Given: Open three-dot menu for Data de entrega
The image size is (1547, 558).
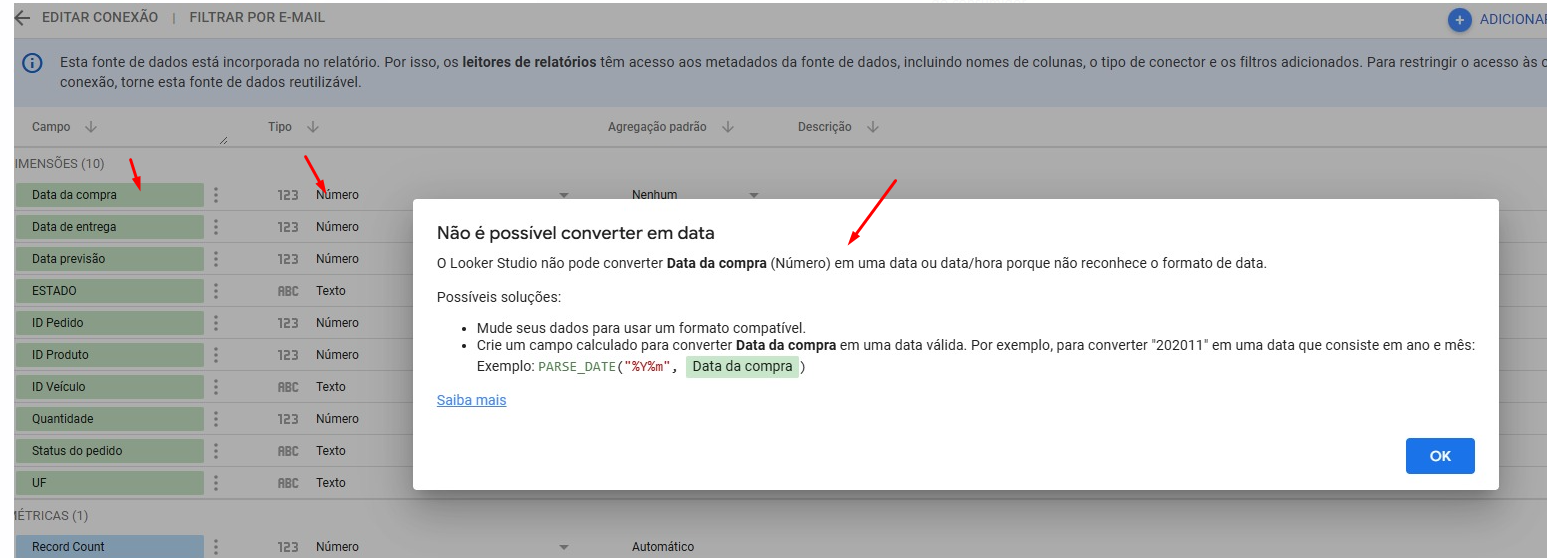Looking at the screenshot, I should click(x=216, y=227).
